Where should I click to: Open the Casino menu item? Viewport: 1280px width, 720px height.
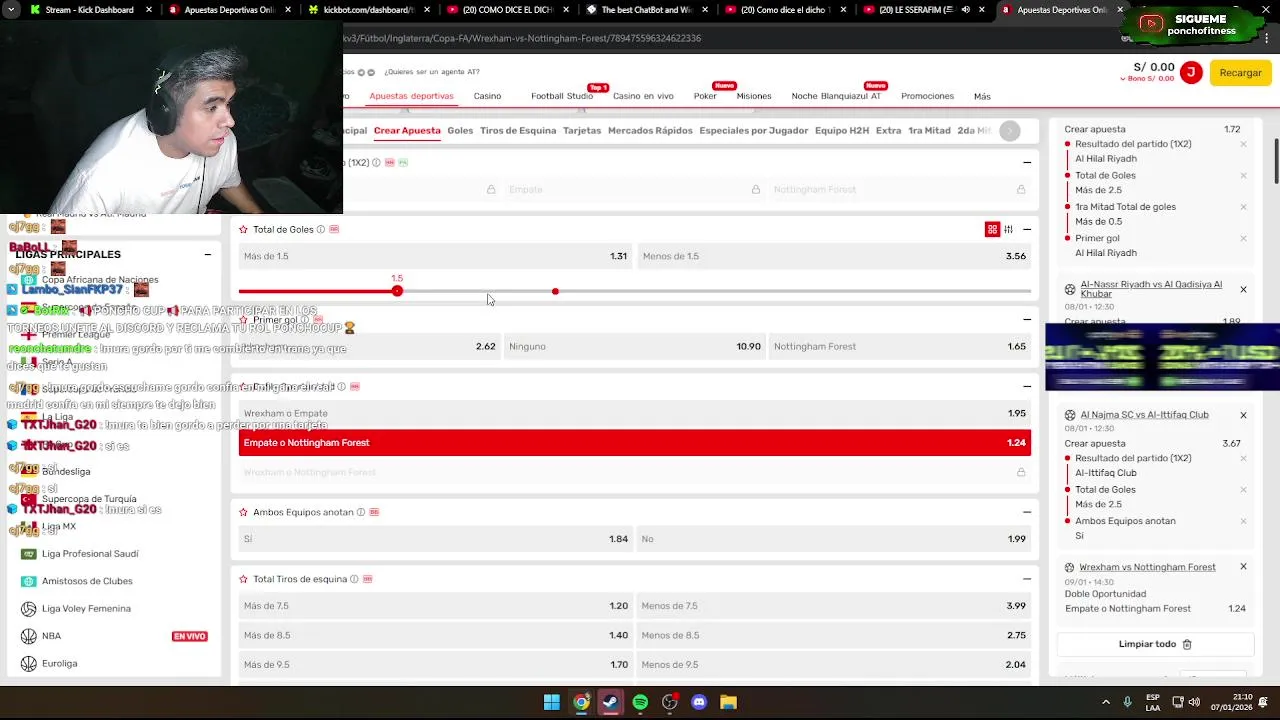(487, 96)
